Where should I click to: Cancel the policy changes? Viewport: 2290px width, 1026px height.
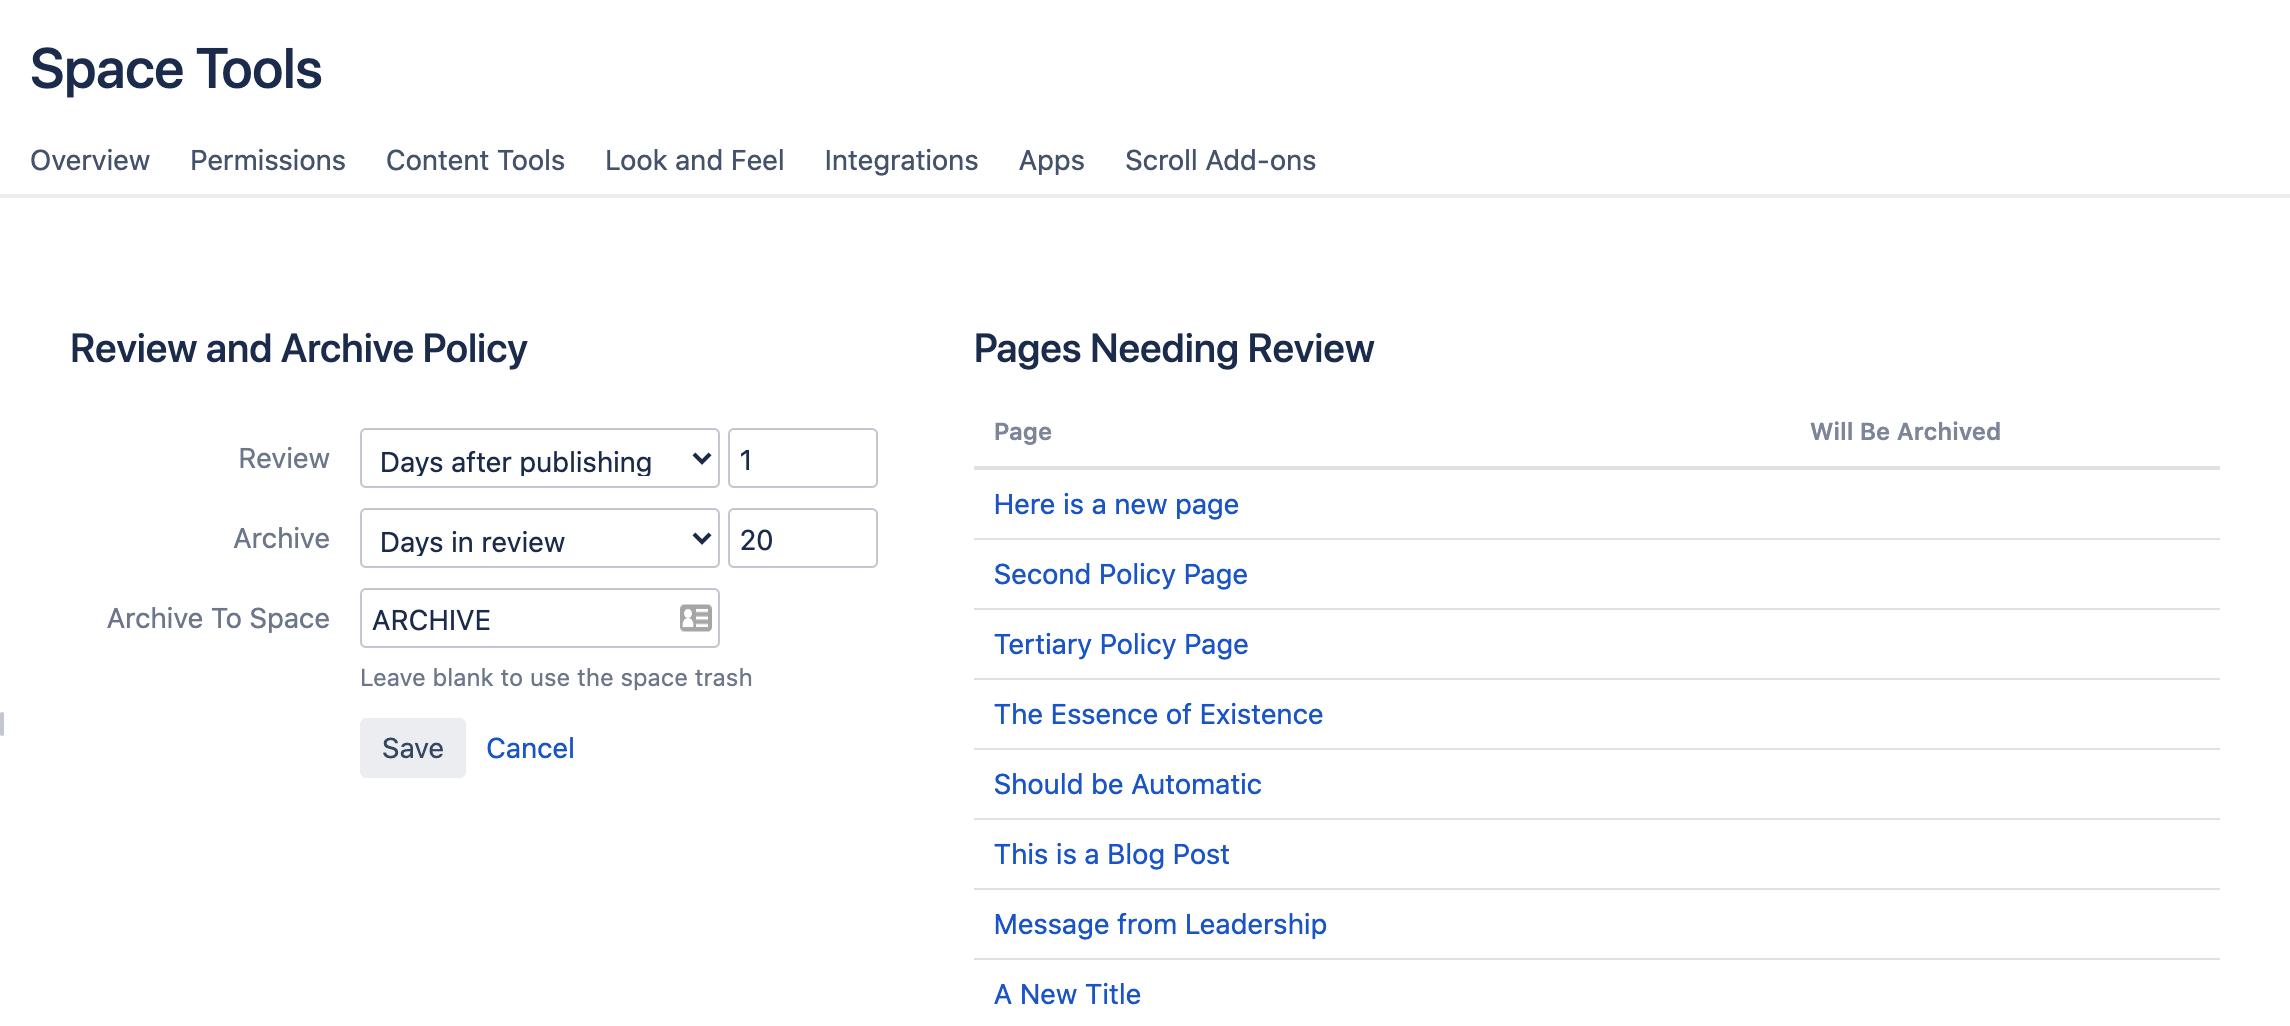pos(530,748)
